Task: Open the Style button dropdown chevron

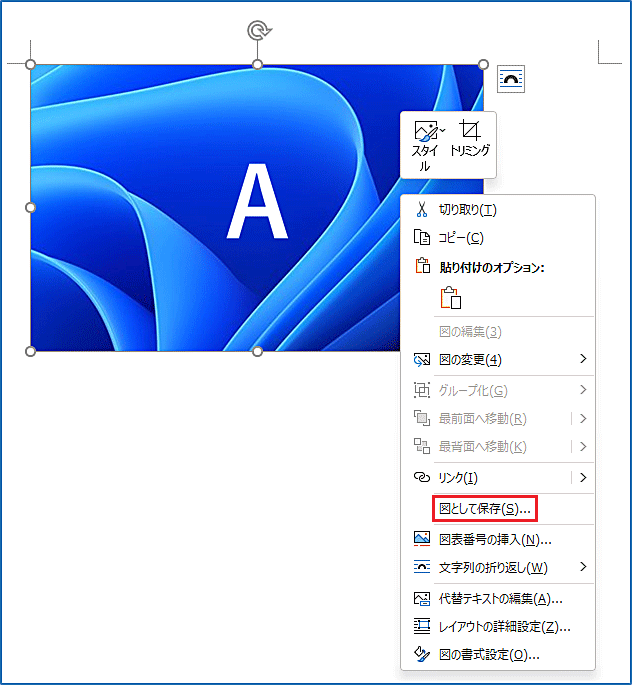Action: click(x=443, y=130)
